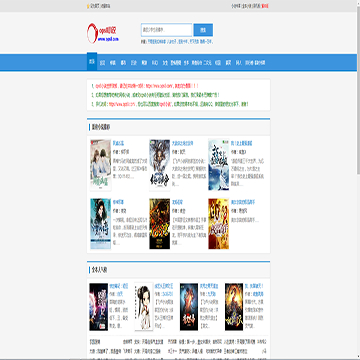The image size is (360, 360).
Task: Click the yellow icon in the top-left bar
Action: pyautogui.click(x=88, y=6)
